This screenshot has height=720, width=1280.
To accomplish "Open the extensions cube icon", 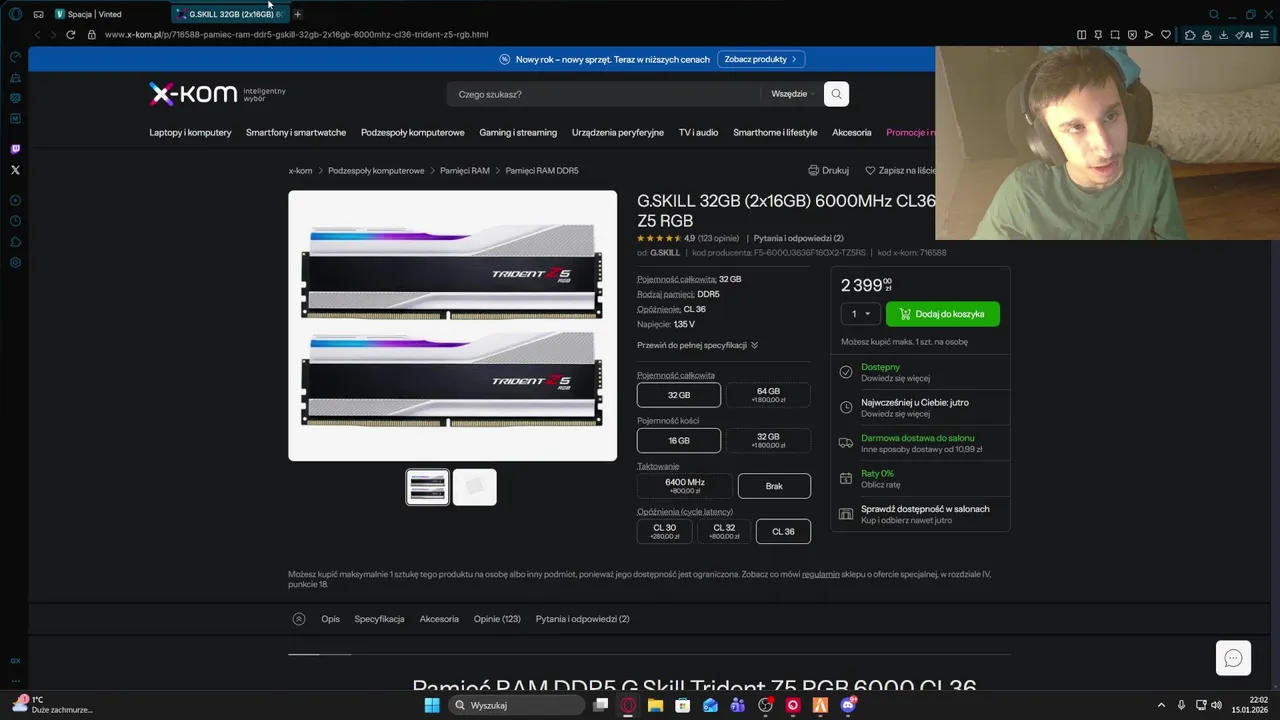I will point(1190,34).
